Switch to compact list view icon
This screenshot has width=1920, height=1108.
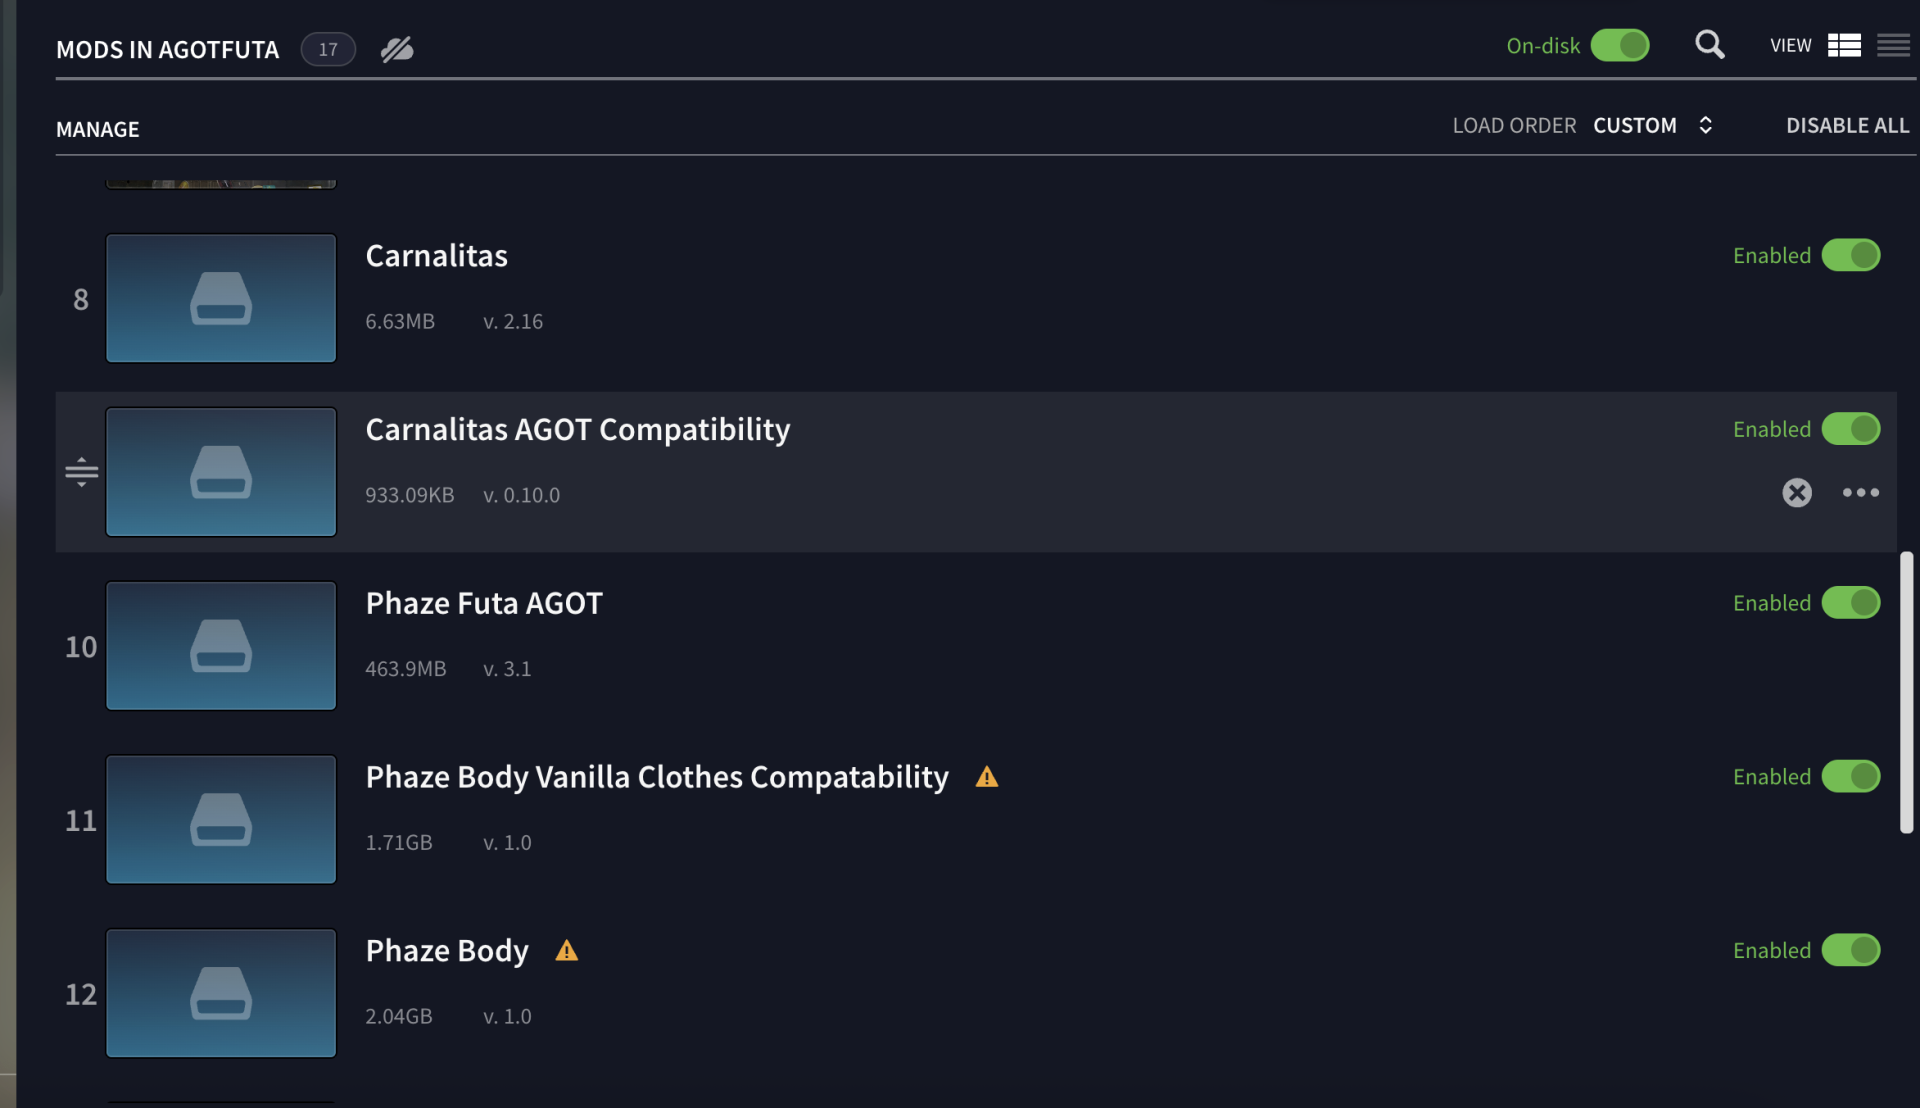tap(1893, 46)
